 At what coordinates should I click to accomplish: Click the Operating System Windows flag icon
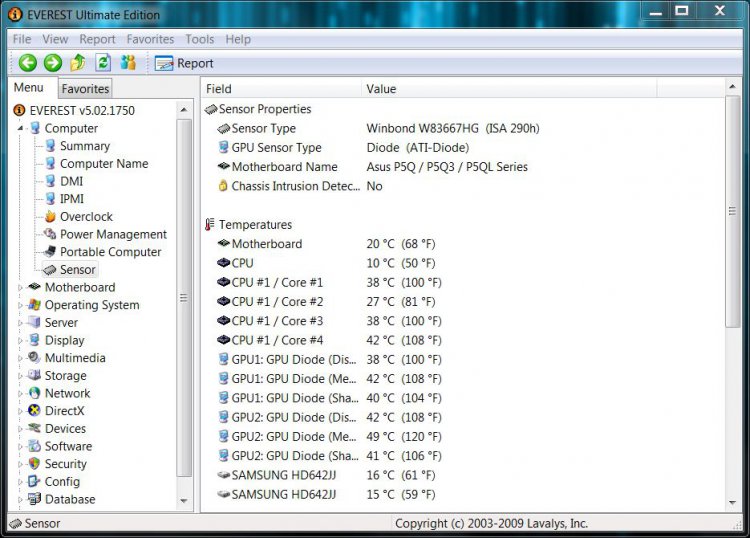34,305
